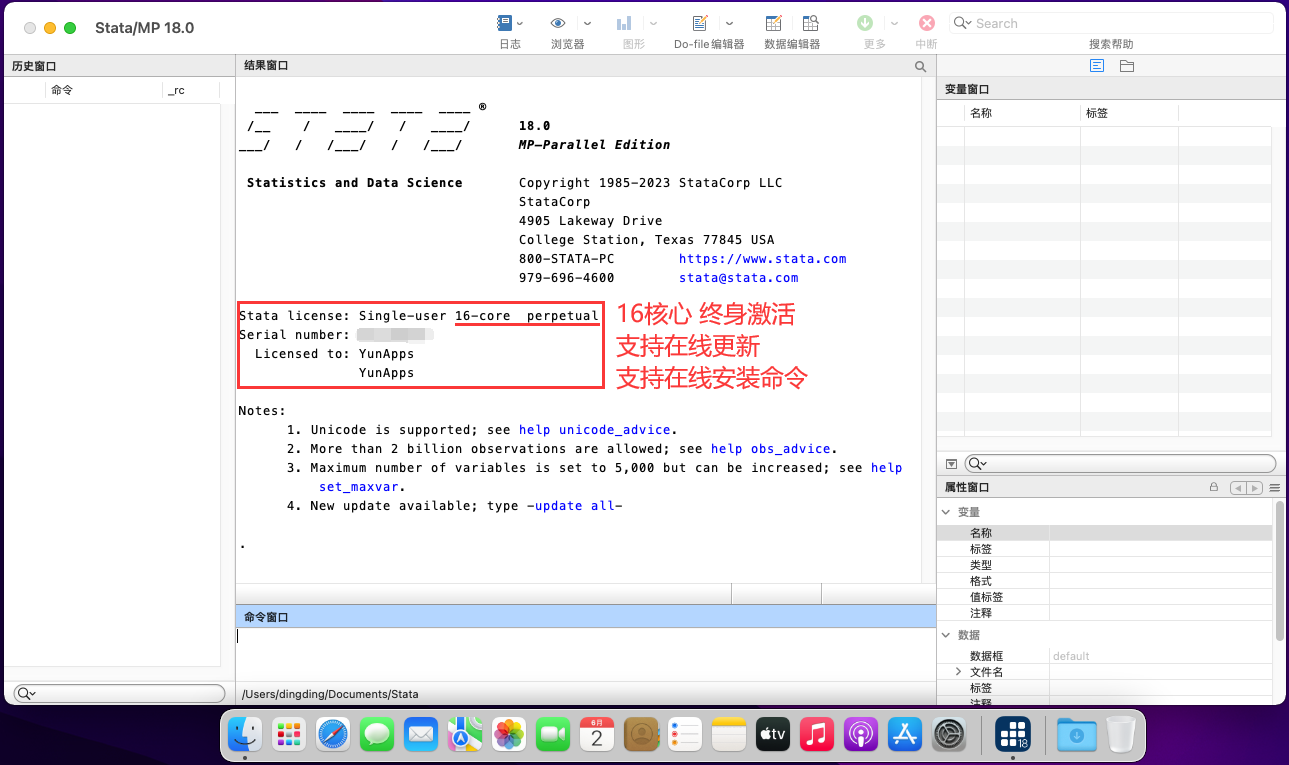The height and width of the screenshot is (765, 1289).
Task: Switch to folder view icon above 变量窗口
Action: (1127, 66)
